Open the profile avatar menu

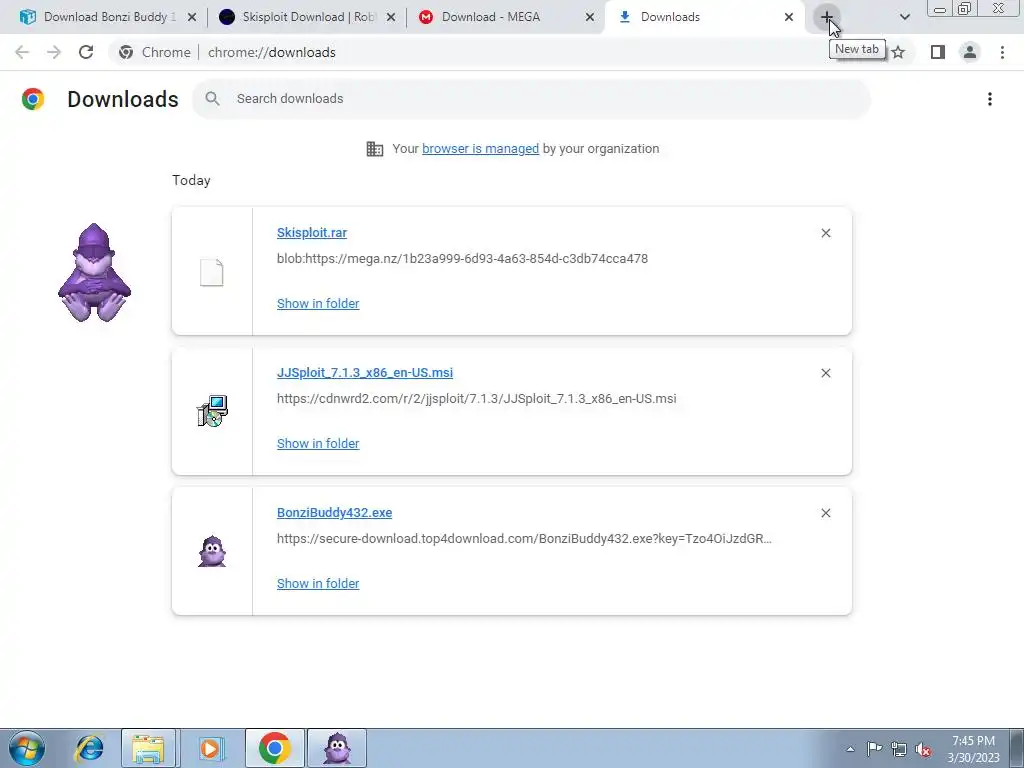[970, 52]
